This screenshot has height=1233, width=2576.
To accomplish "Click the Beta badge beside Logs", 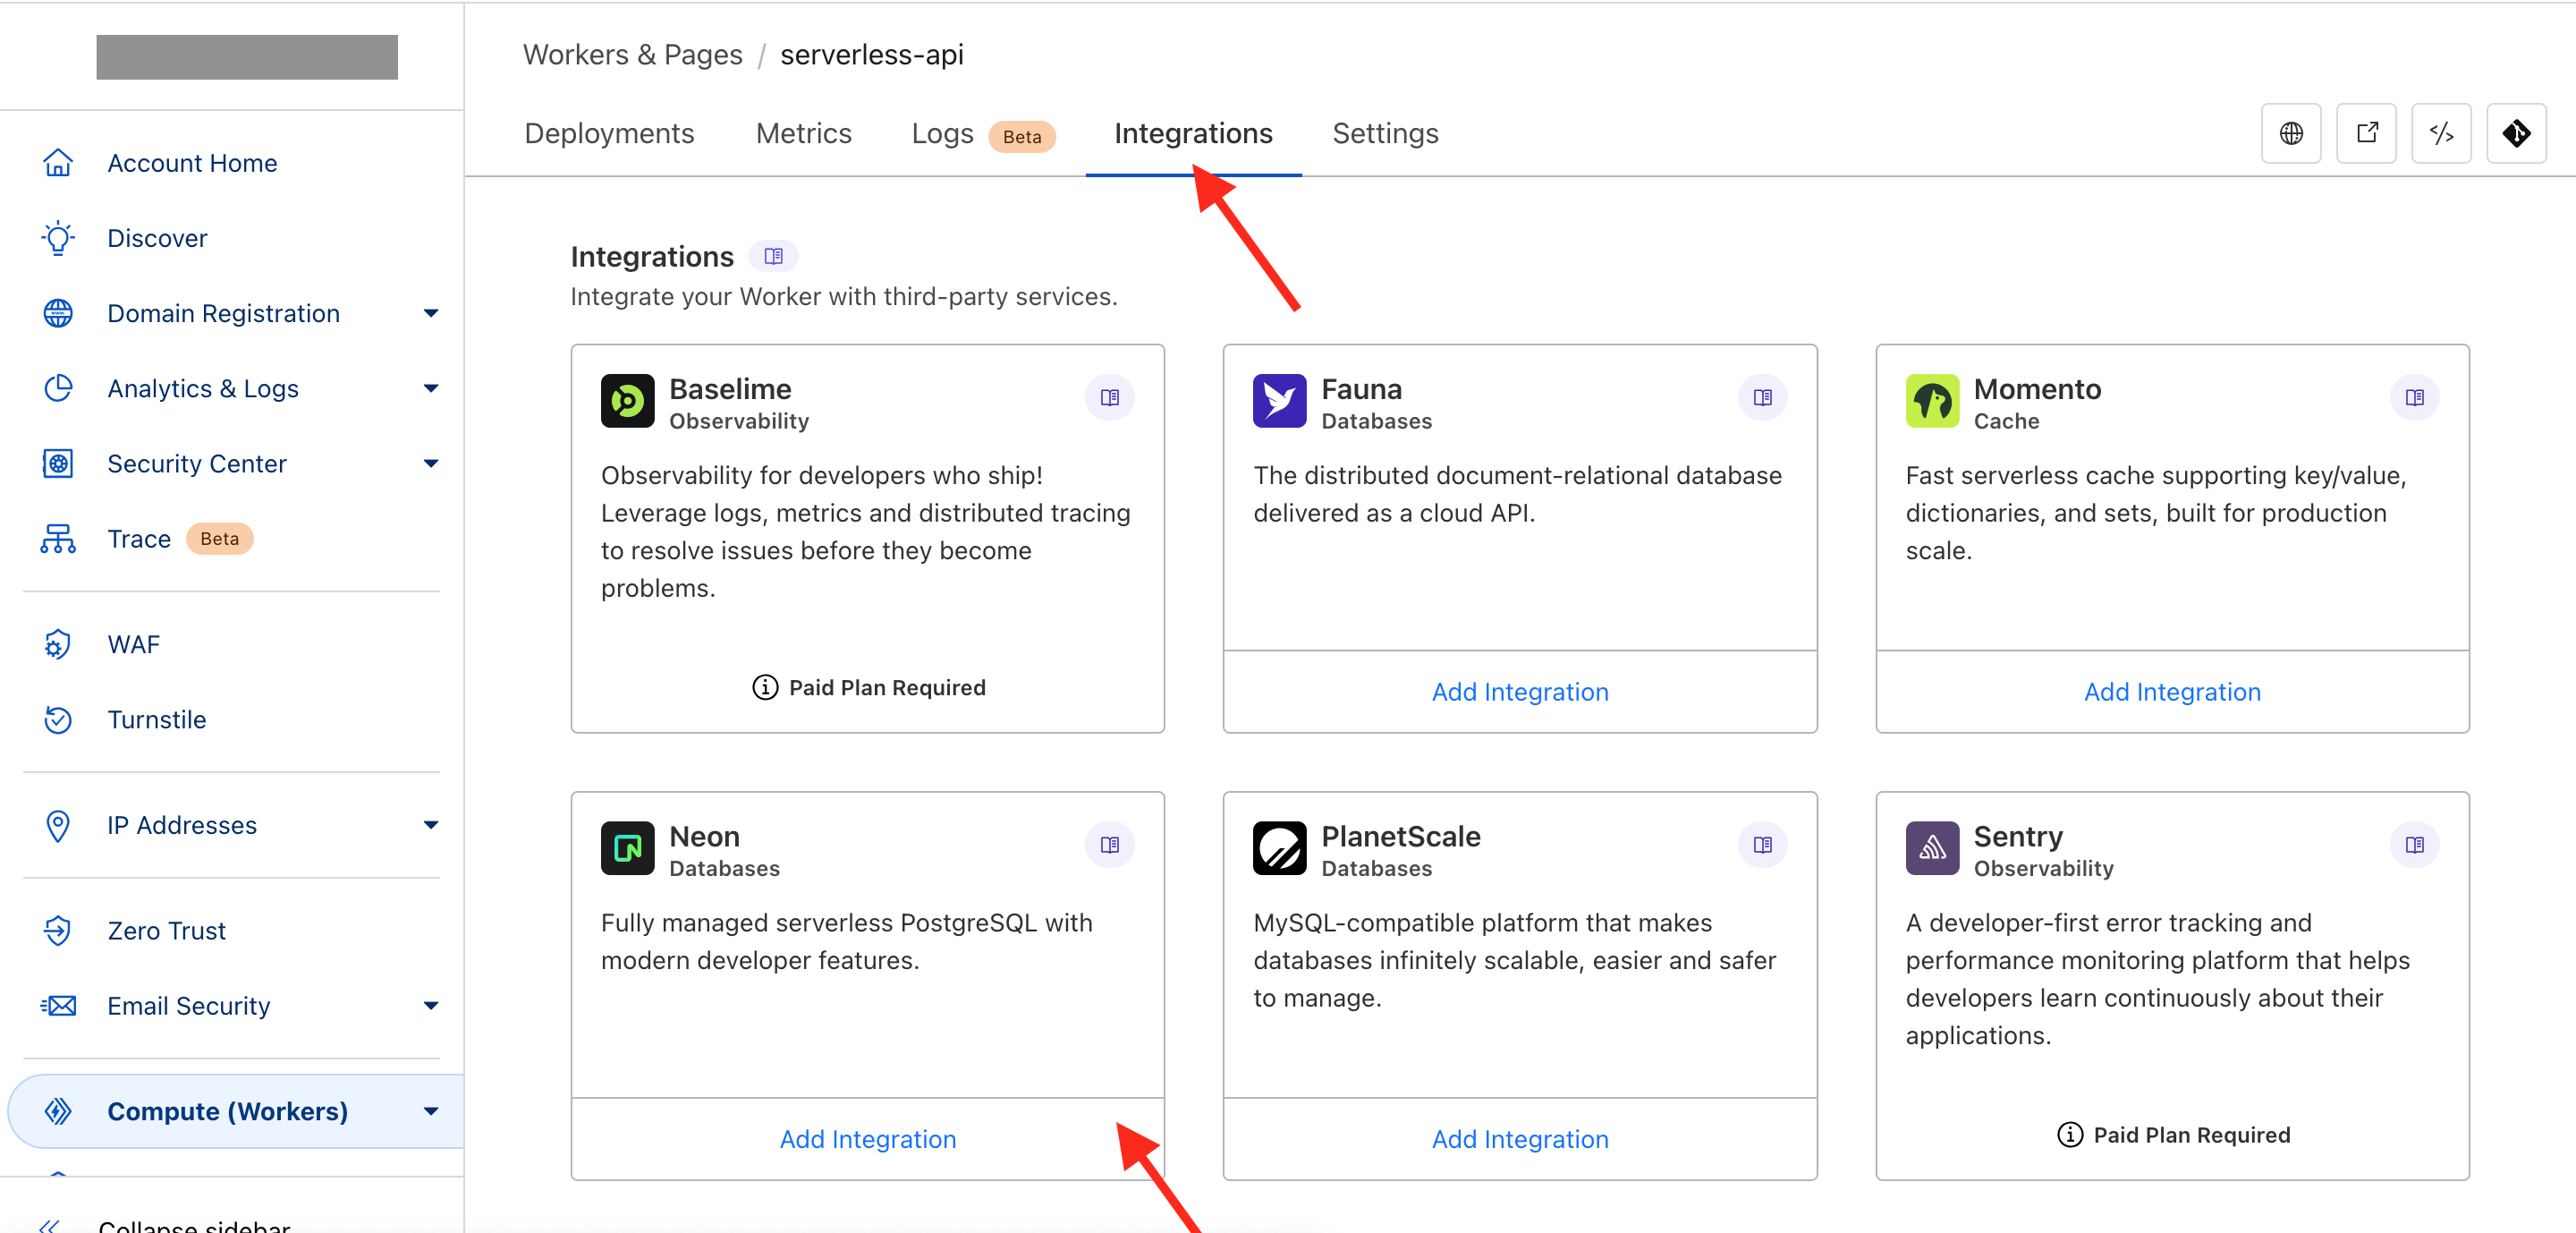I will tap(1021, 136).
